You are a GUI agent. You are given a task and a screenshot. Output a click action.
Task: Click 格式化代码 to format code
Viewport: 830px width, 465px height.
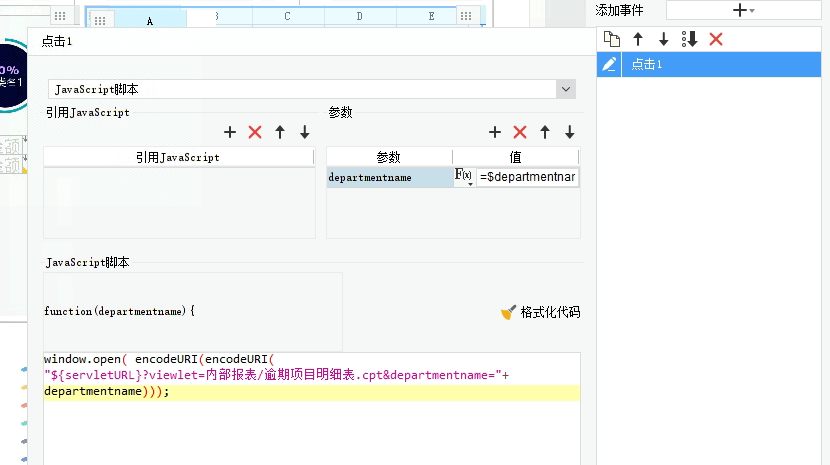(541, 312)
